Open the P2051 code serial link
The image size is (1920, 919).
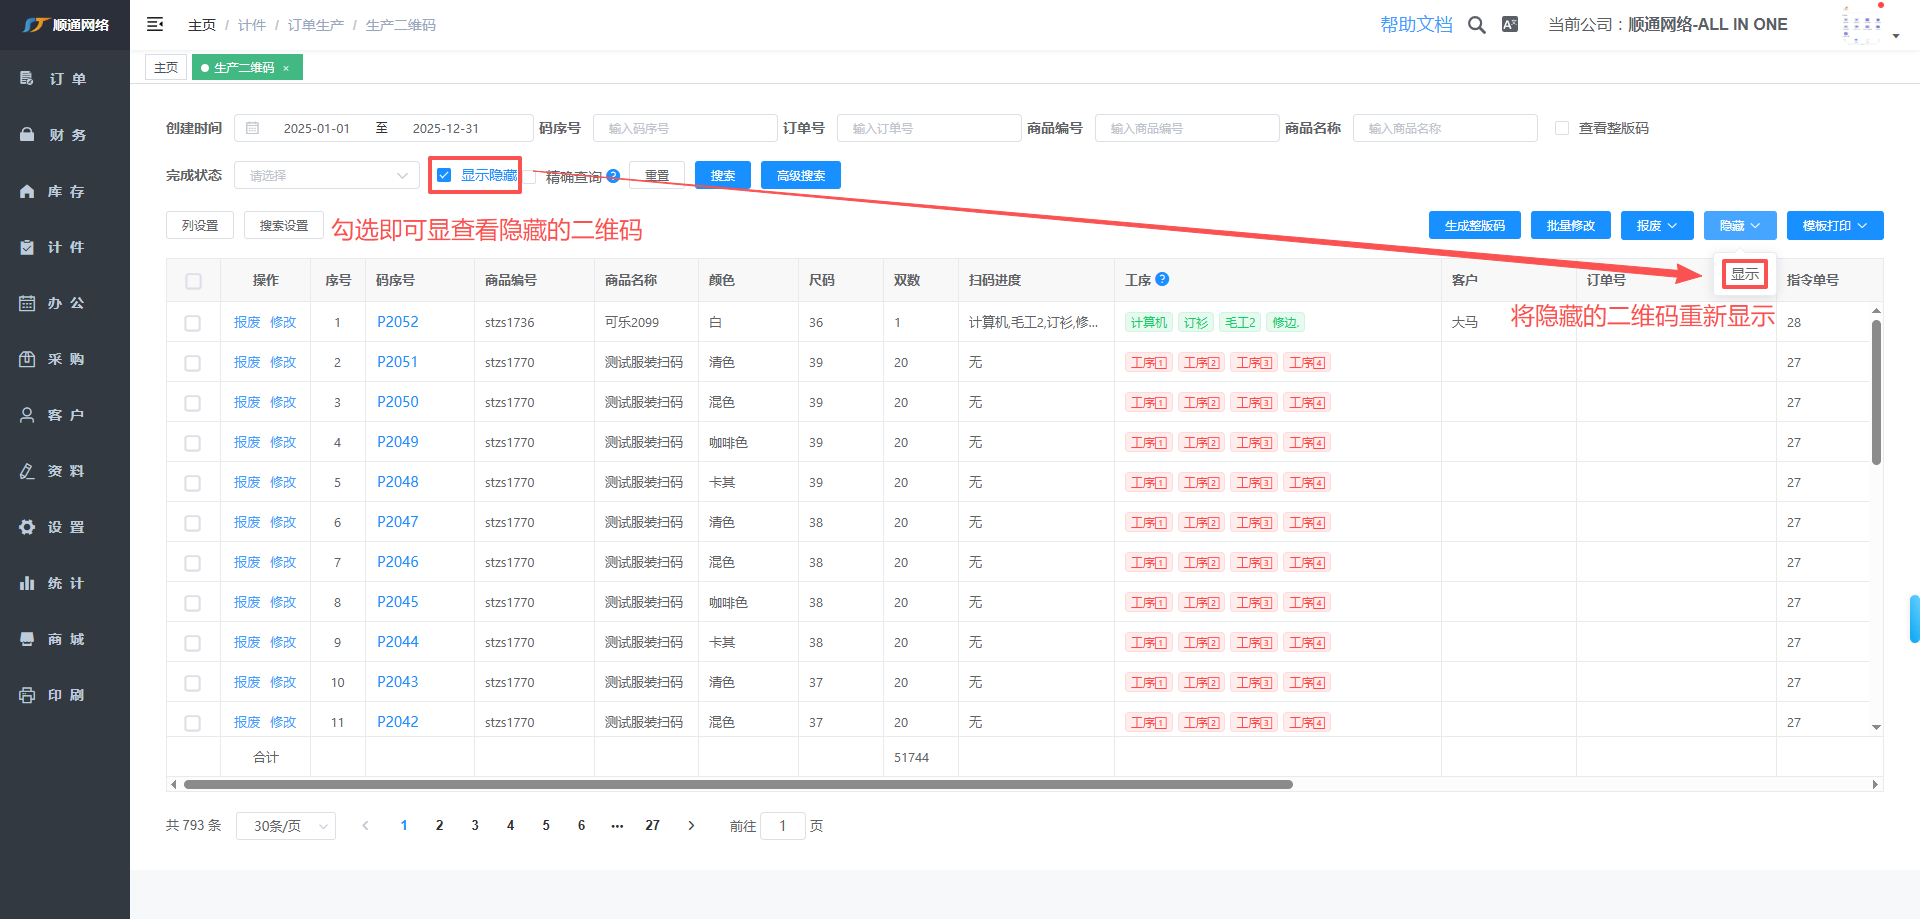point(397,362)
